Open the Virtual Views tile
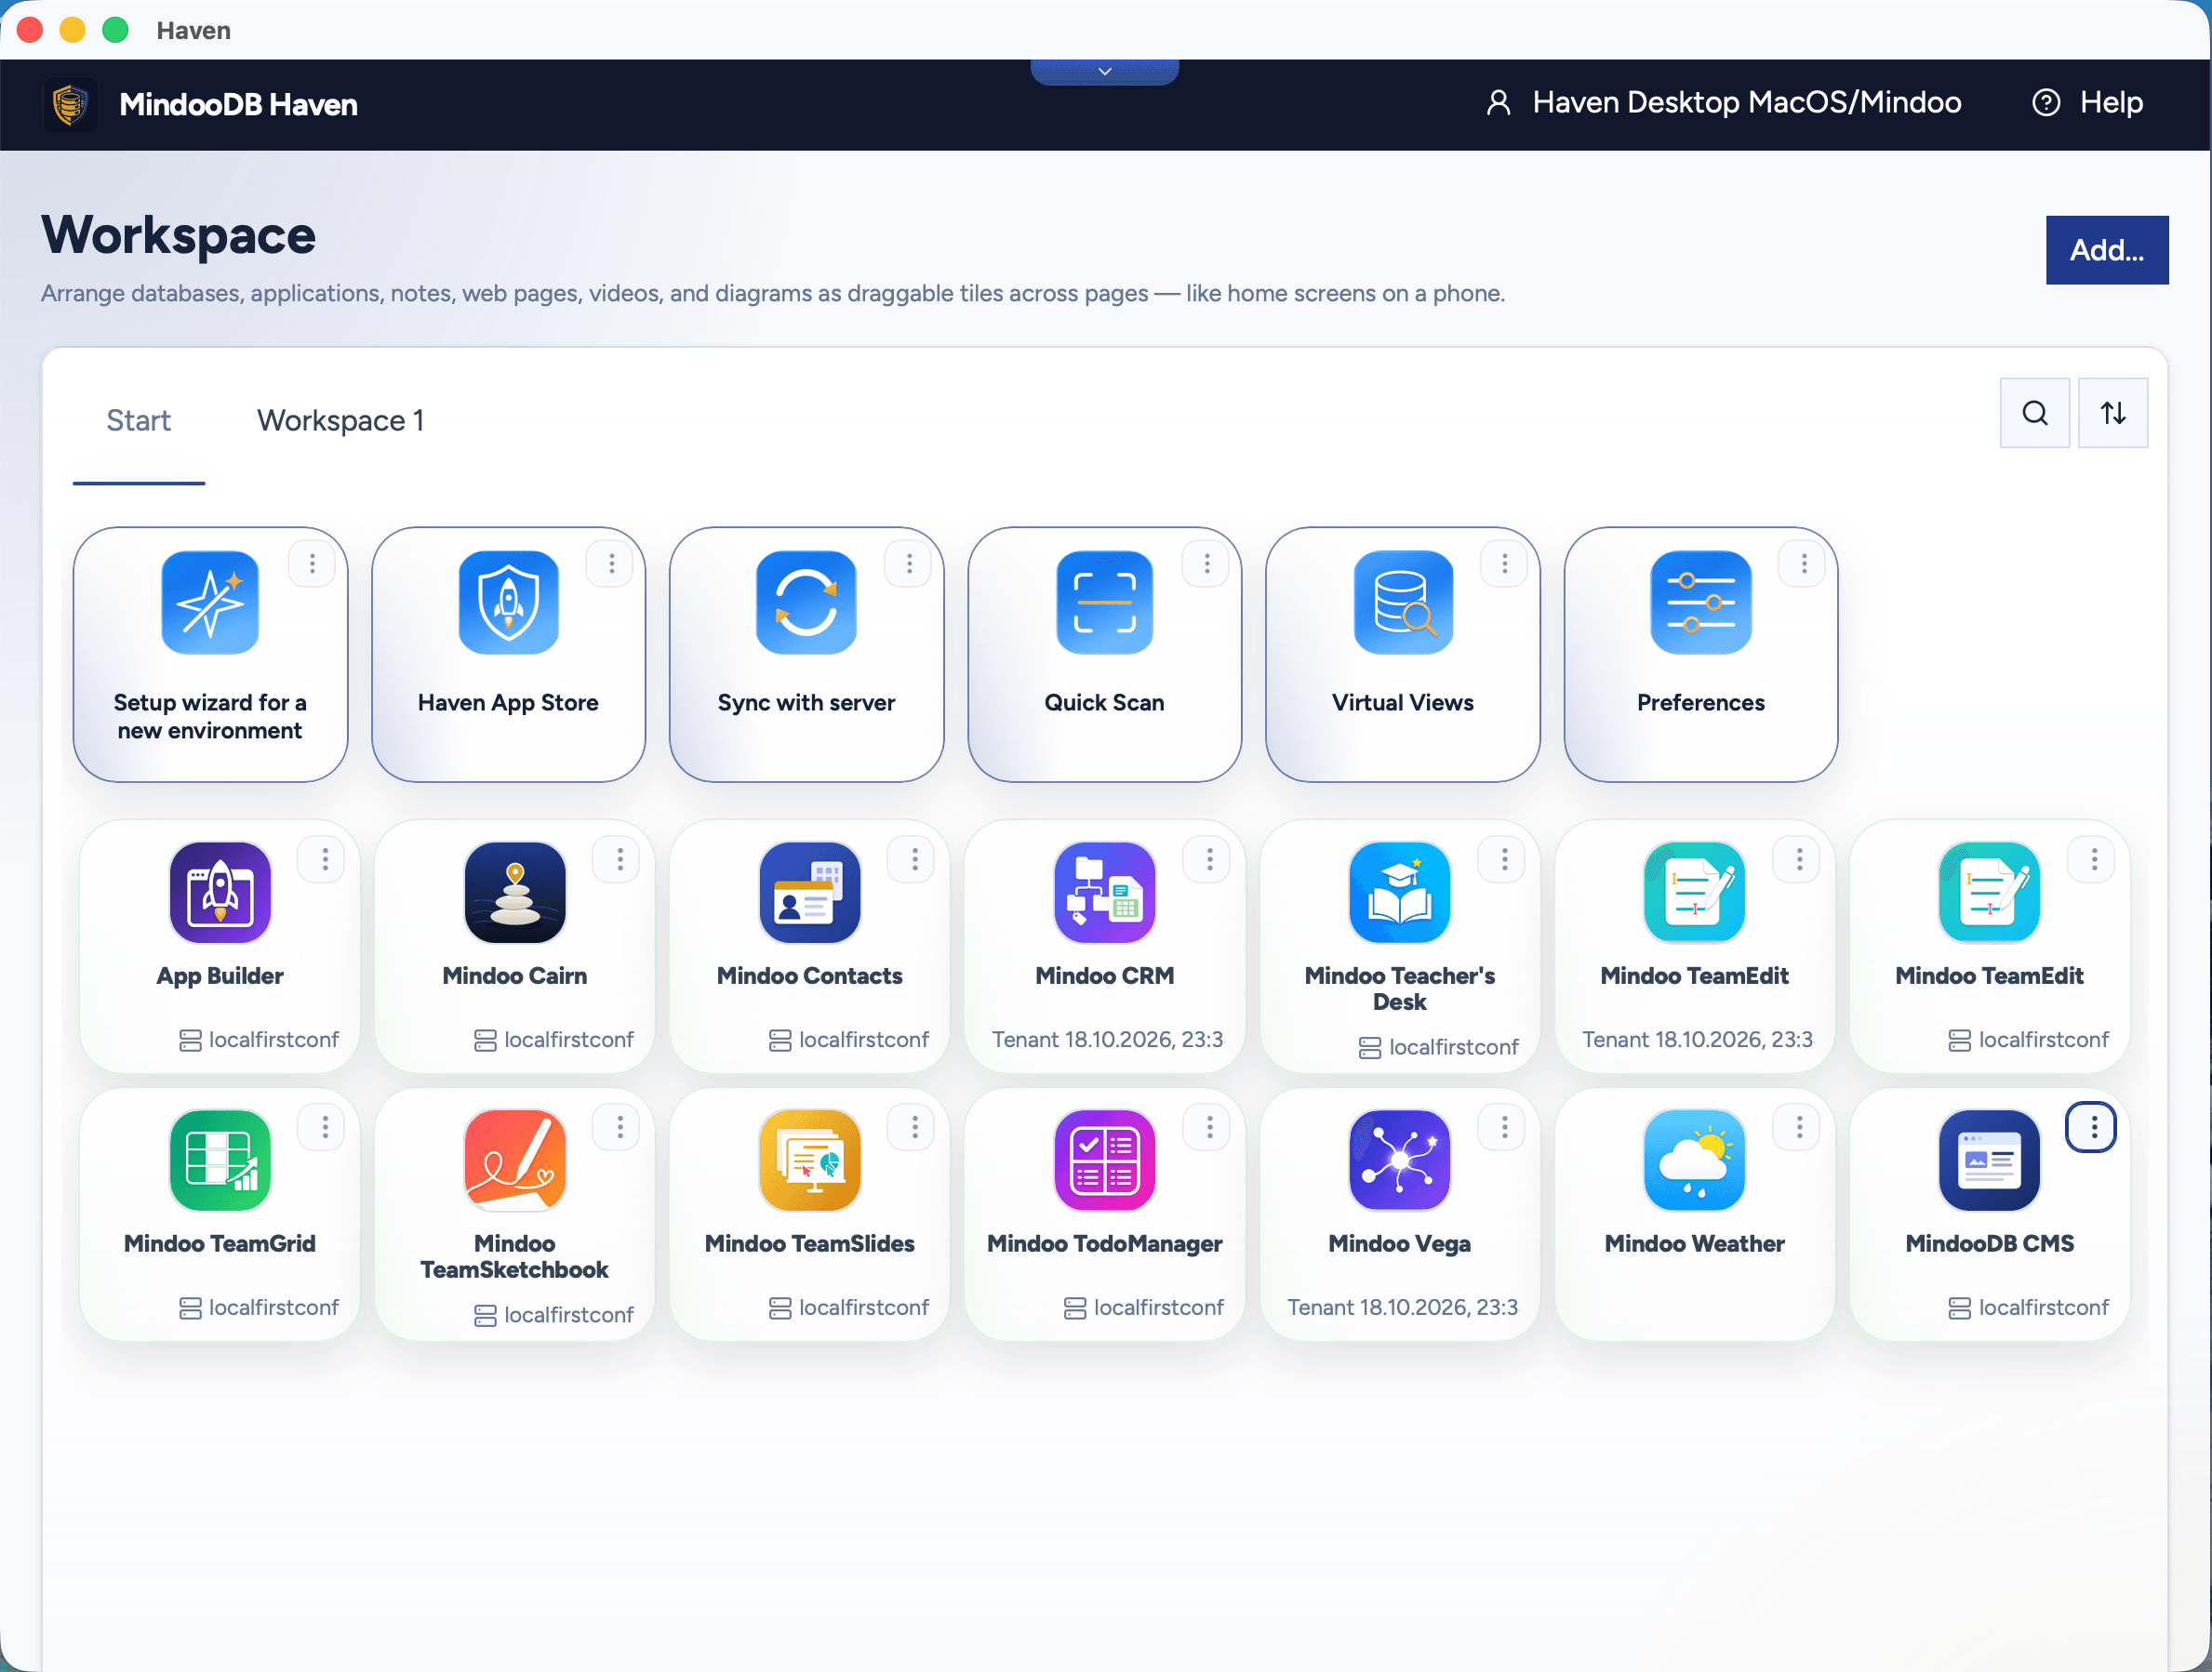This screenshot has width=2212, height=1672. 1402,654
